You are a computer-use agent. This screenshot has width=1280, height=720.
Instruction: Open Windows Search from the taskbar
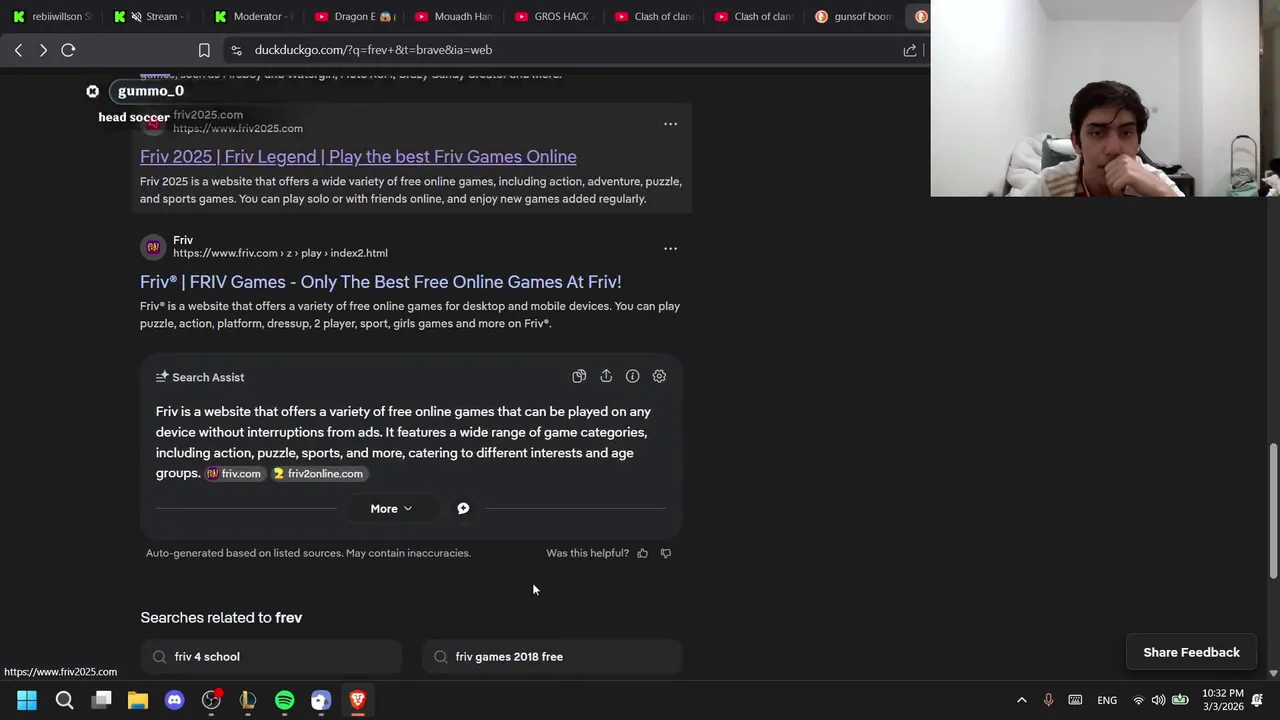coord(64,700)
